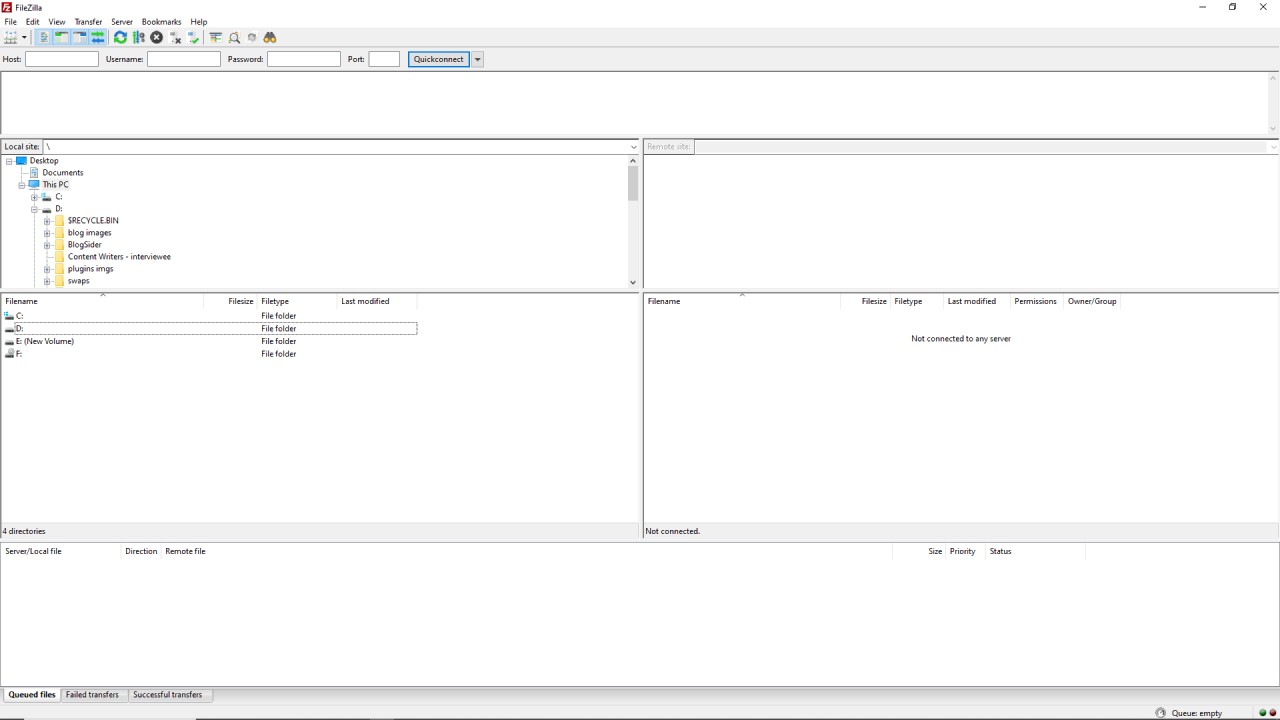The width and height of the screenshot is (1280, 720).
Task: Switch to the Queued files tab
Action: [x=32, y=694]
